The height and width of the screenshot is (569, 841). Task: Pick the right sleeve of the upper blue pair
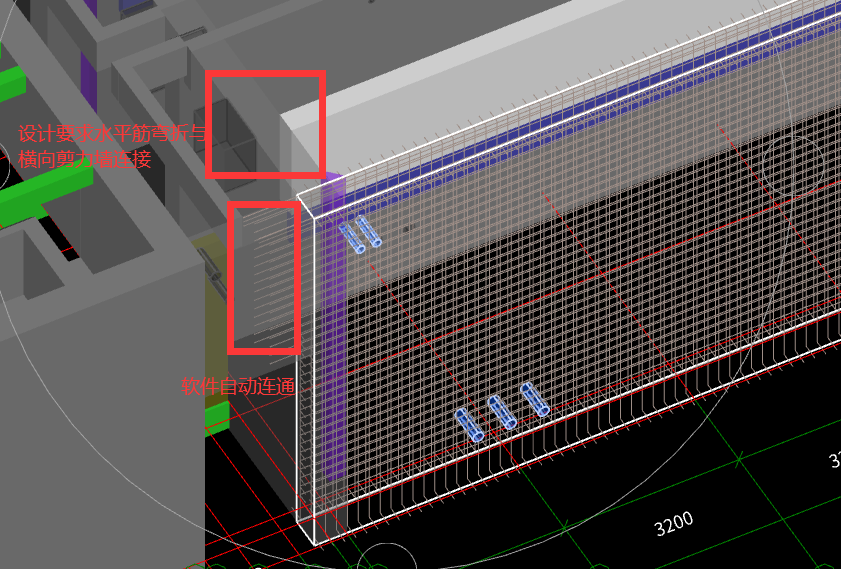click(368, 231)
